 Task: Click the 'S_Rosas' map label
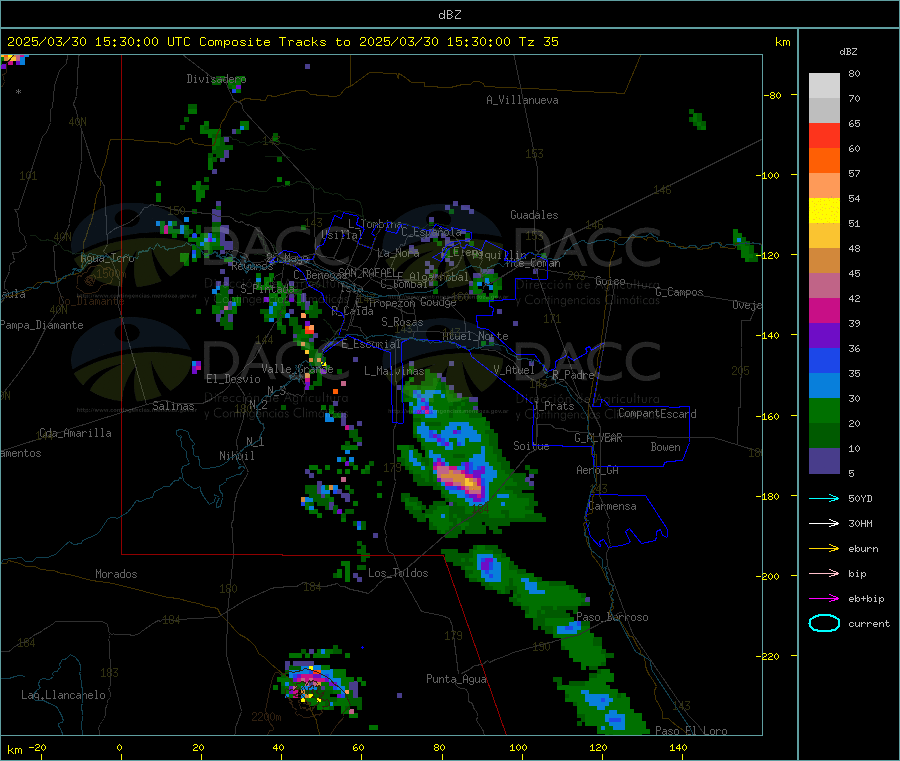(x=402, y=322)
